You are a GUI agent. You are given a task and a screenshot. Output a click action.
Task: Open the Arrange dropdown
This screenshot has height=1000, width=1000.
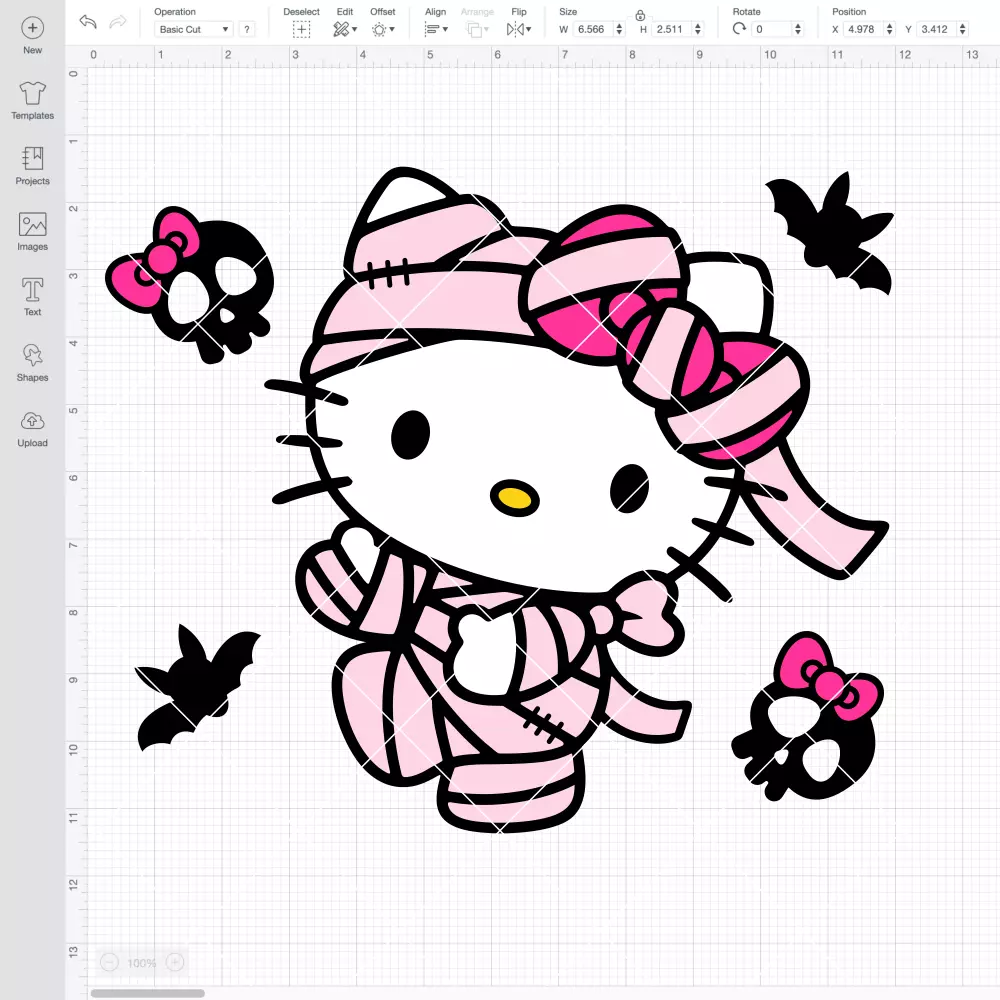pyautogui.click(x=477, y=29)
